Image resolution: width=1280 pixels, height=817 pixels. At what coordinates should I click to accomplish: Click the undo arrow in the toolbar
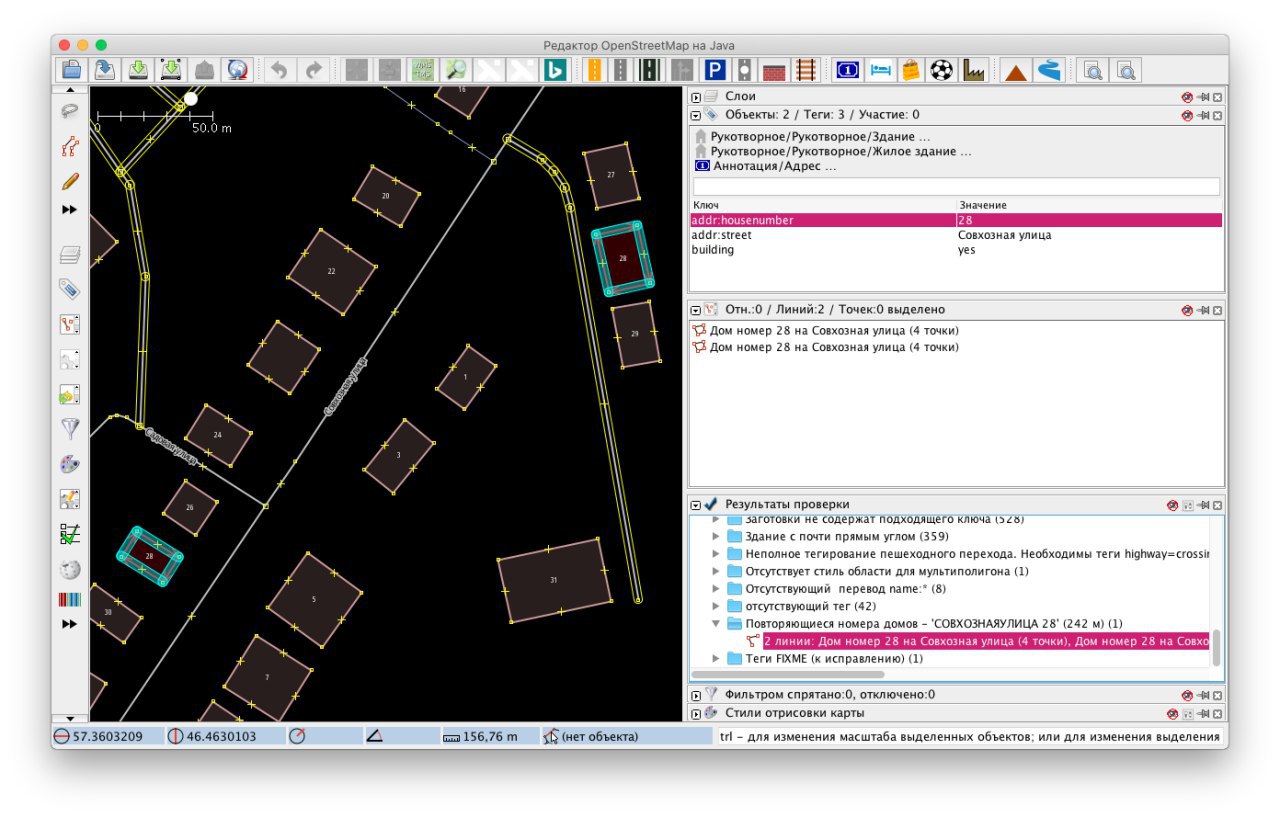(281, 70)
